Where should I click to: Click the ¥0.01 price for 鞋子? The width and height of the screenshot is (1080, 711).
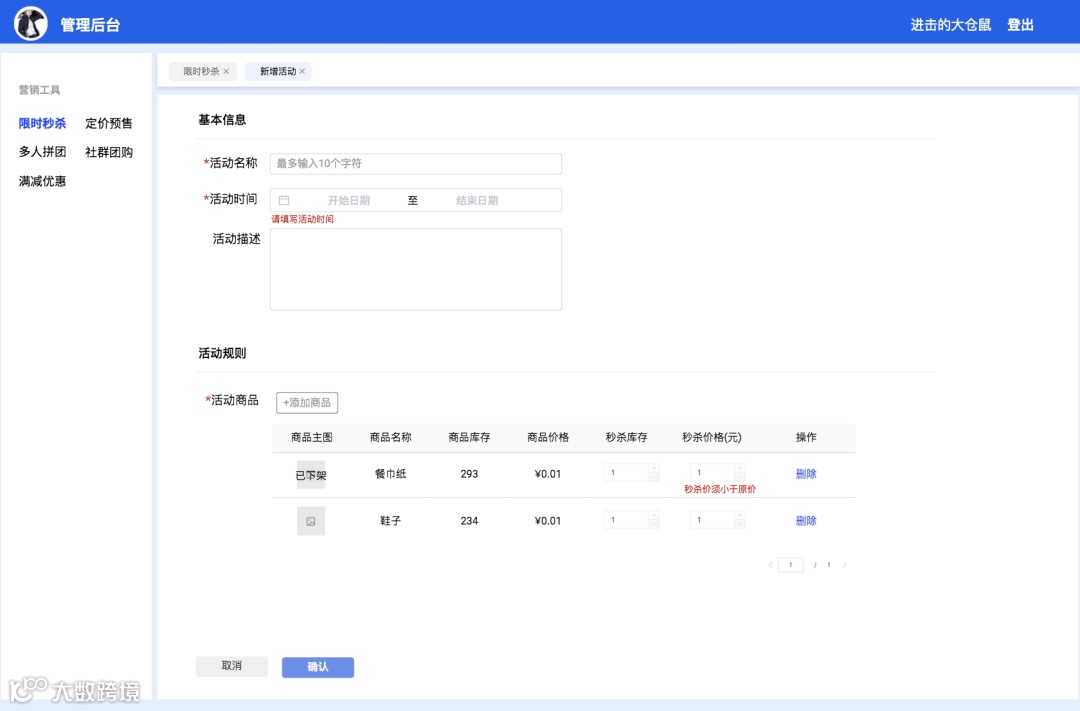548,521
